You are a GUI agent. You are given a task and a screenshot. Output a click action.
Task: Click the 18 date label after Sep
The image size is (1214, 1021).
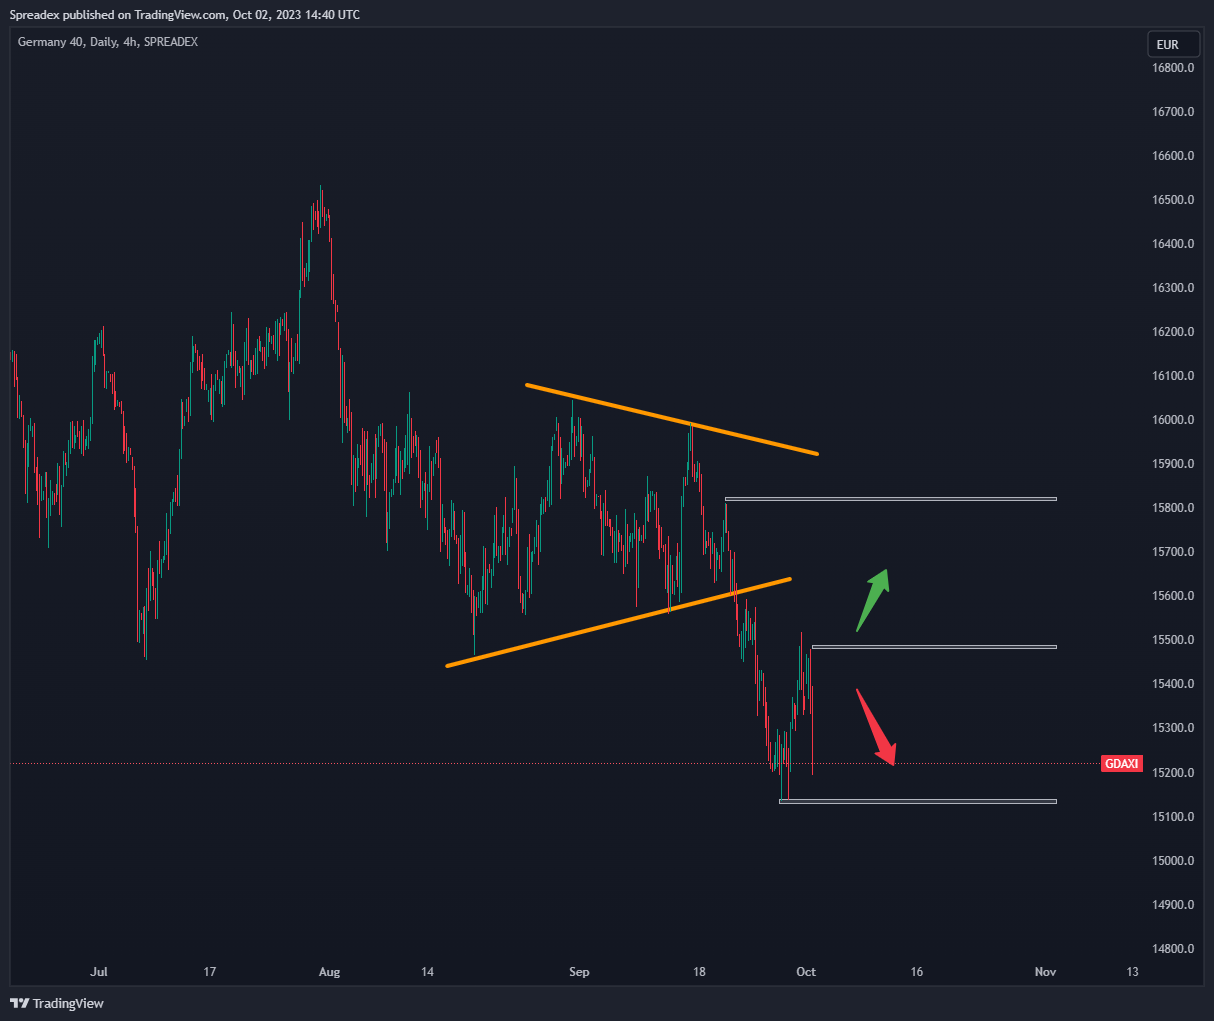699,972
